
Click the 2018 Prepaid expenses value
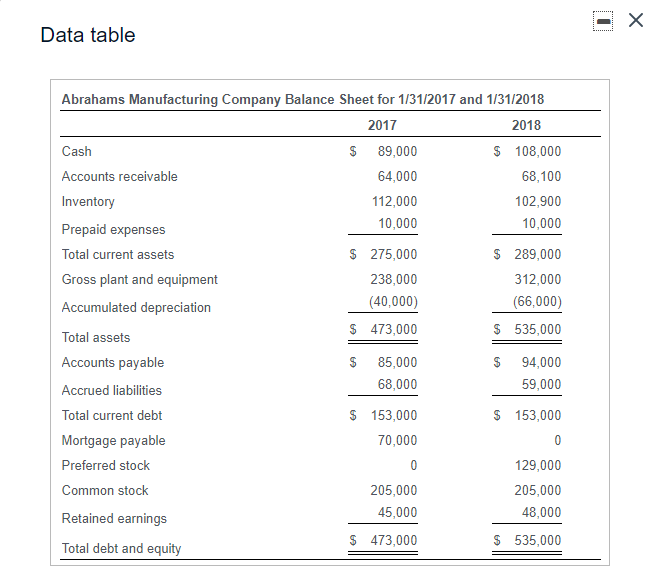point(542,224)
